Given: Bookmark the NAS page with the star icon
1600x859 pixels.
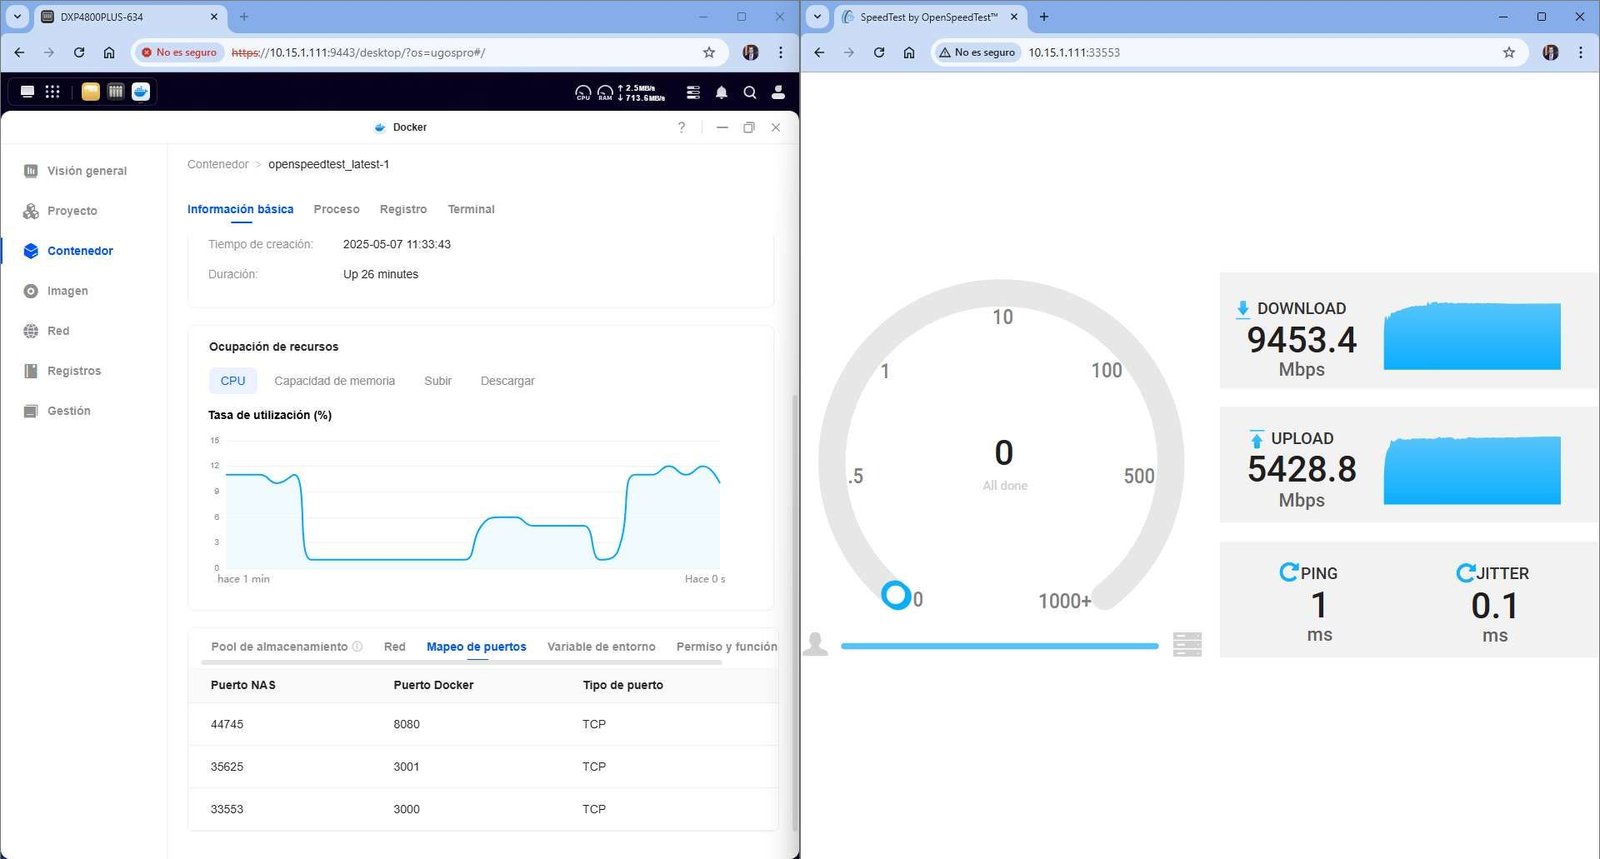Looking at the screenshot, I should click(x=709, y=52).
